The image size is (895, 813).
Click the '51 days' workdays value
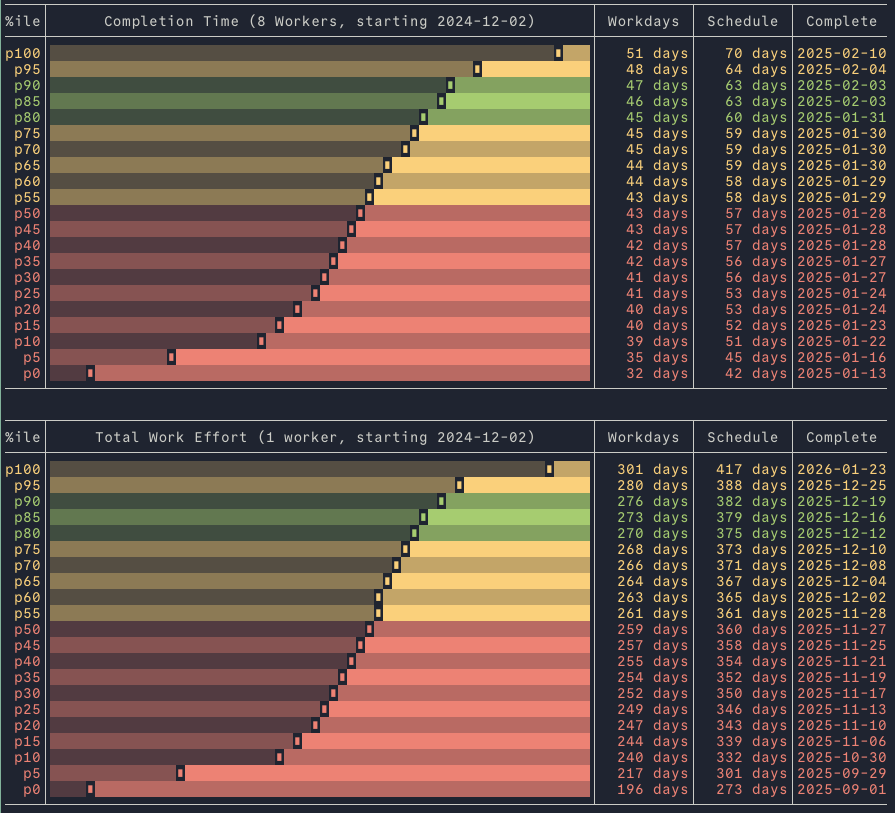point(657,54)
